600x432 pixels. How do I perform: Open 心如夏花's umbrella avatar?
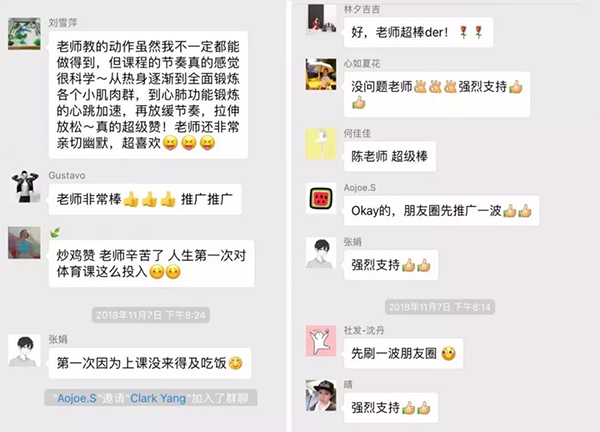(x=321, y=74)
